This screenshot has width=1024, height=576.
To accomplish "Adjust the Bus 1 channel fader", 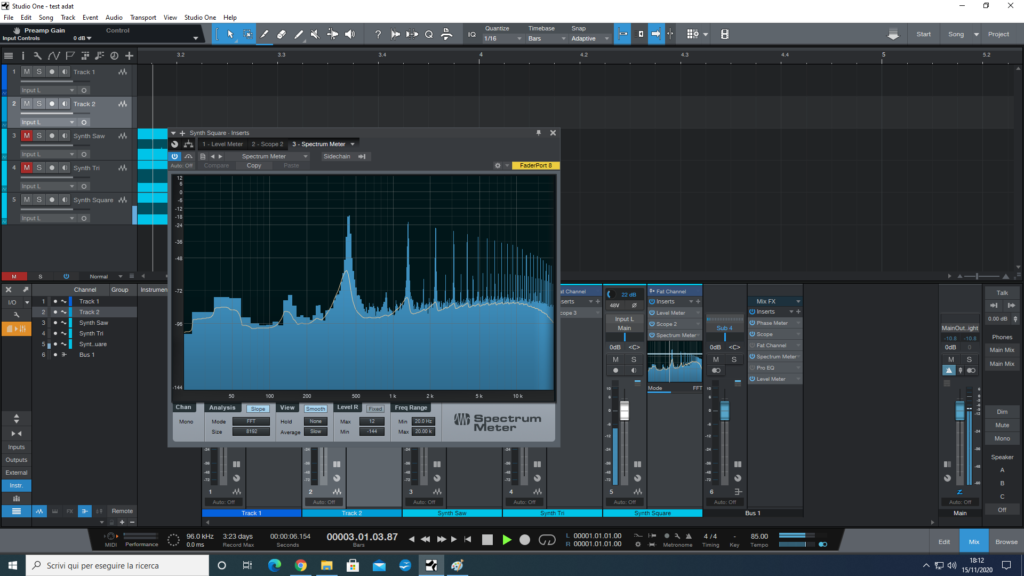I will click(x=724, y=411).
